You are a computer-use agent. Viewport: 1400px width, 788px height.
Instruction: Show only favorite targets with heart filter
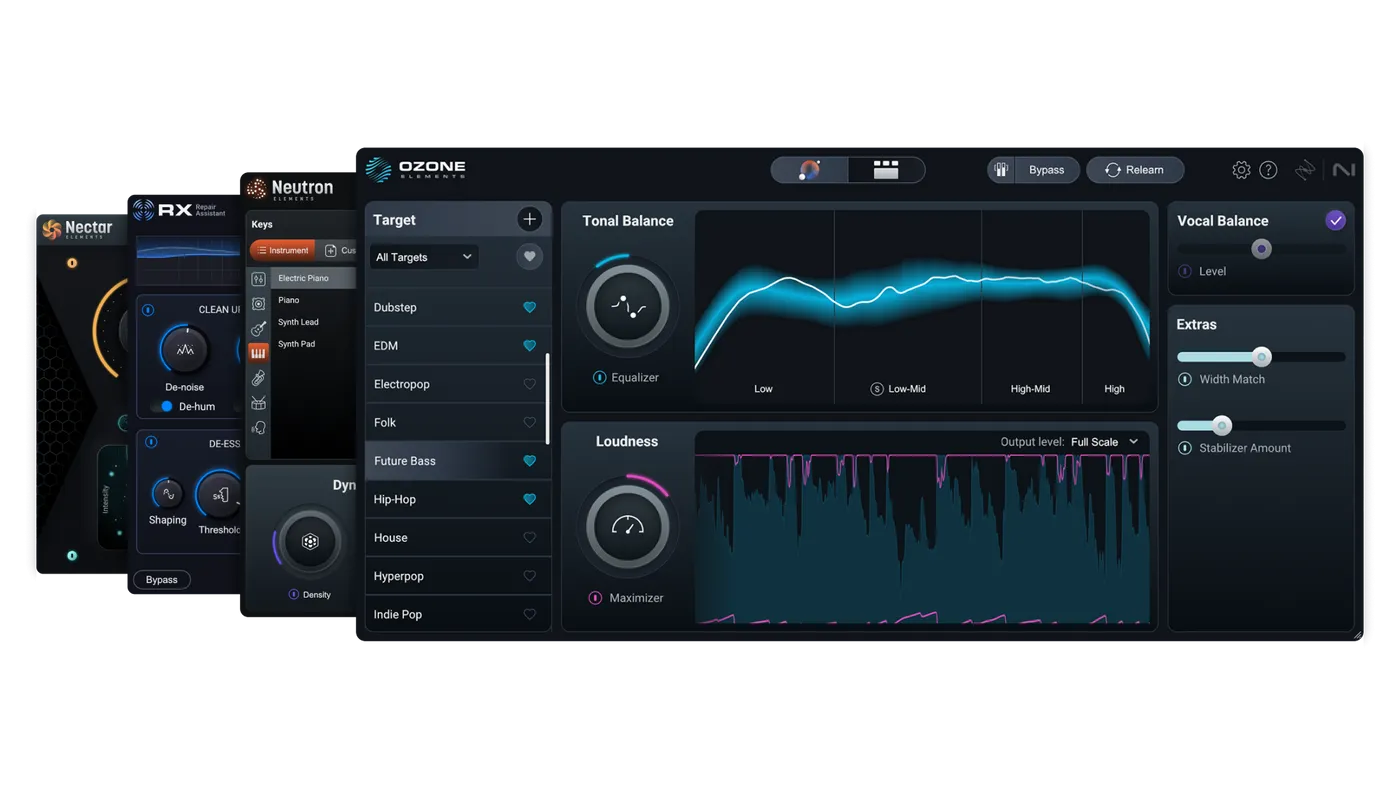(x=529, y=257)
